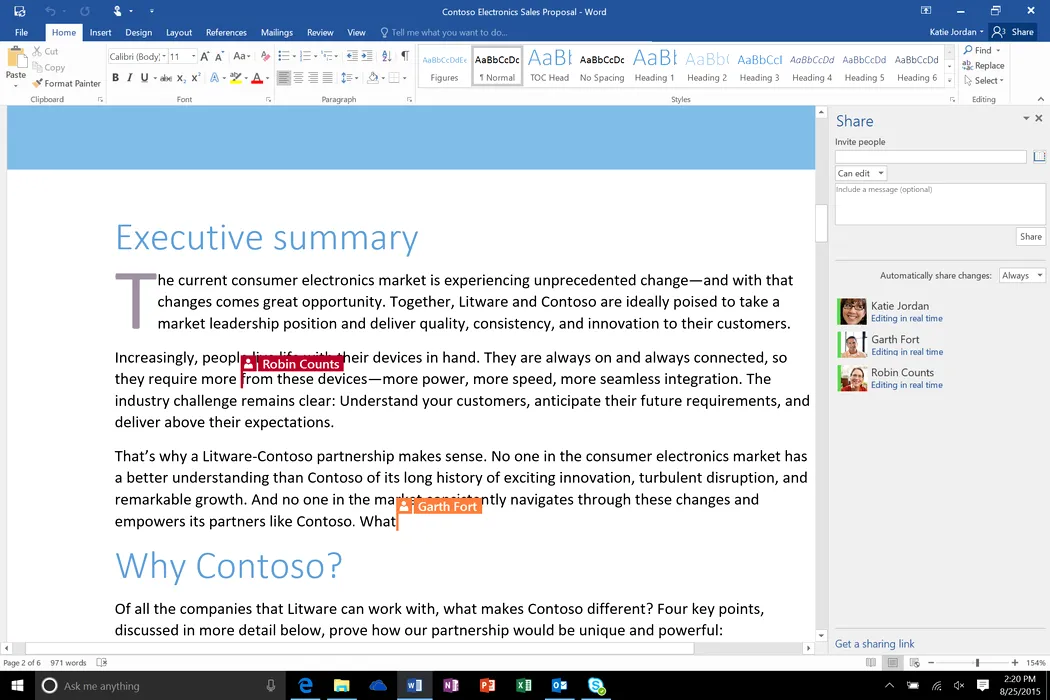The height and width of the screenshot is (700, 1050).
Task: Click the Get a sharing link link
Action: 874,644
